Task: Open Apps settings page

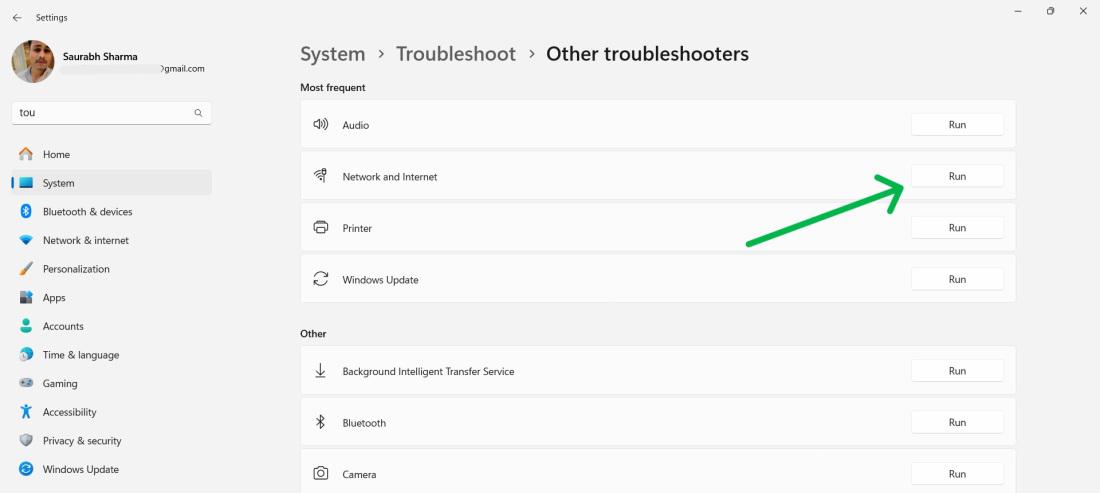Action: click(x=112, y=297)
